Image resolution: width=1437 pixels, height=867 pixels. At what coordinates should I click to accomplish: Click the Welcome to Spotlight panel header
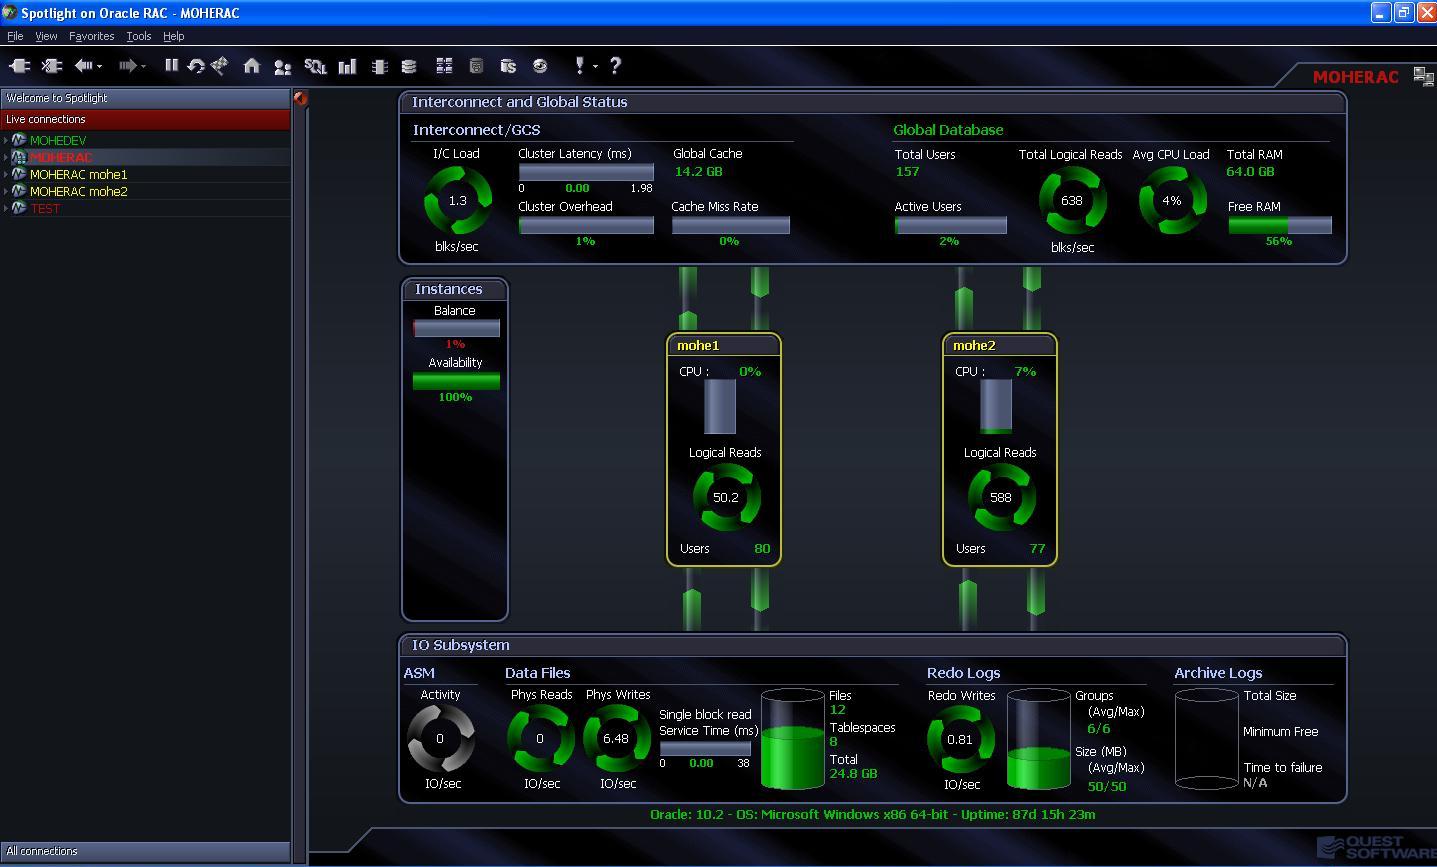tap(145, 98)
